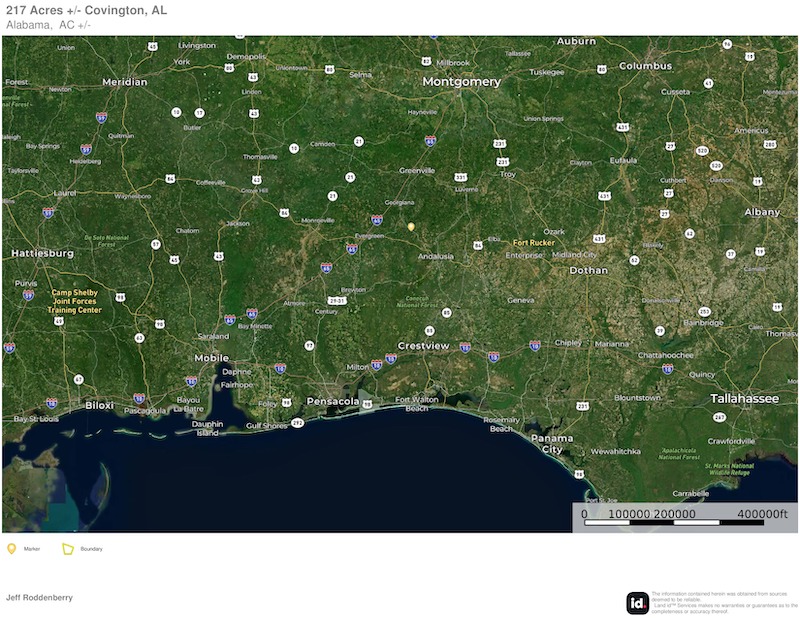Click the Andalusia town label
The height and width of the screenshot is (618, 800).
(435, 256)
